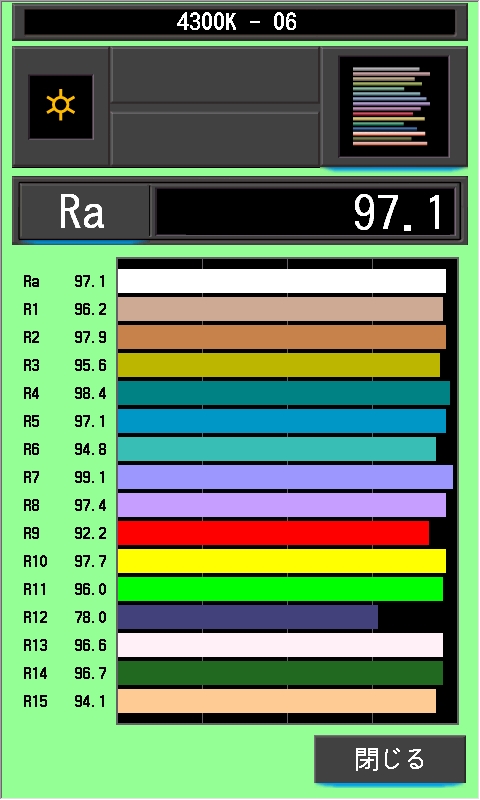Image resolution: width=480 pixels, height=800 pixels.
Task: Click the R12 dark indigo bar
Action: [248, 617]
